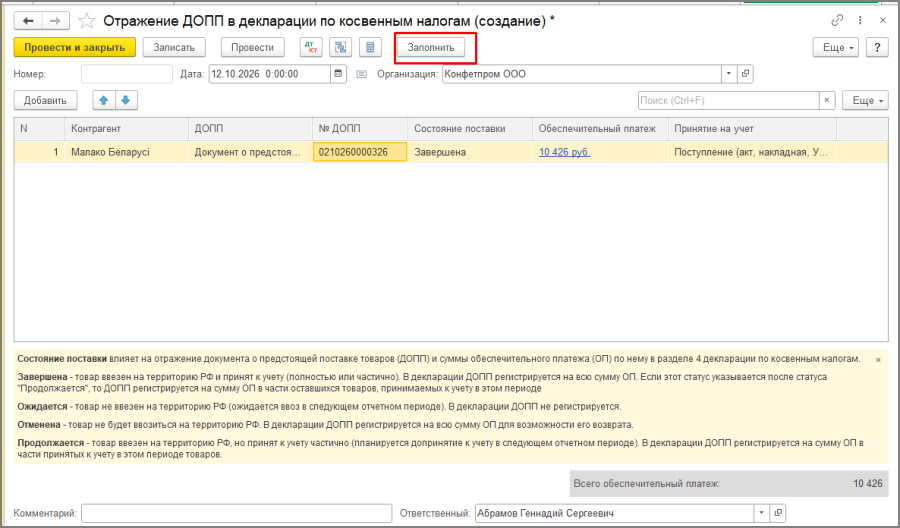Viewport: 900px width, 528px height.
Task: Select the N column header
Action: coord(40,129)
